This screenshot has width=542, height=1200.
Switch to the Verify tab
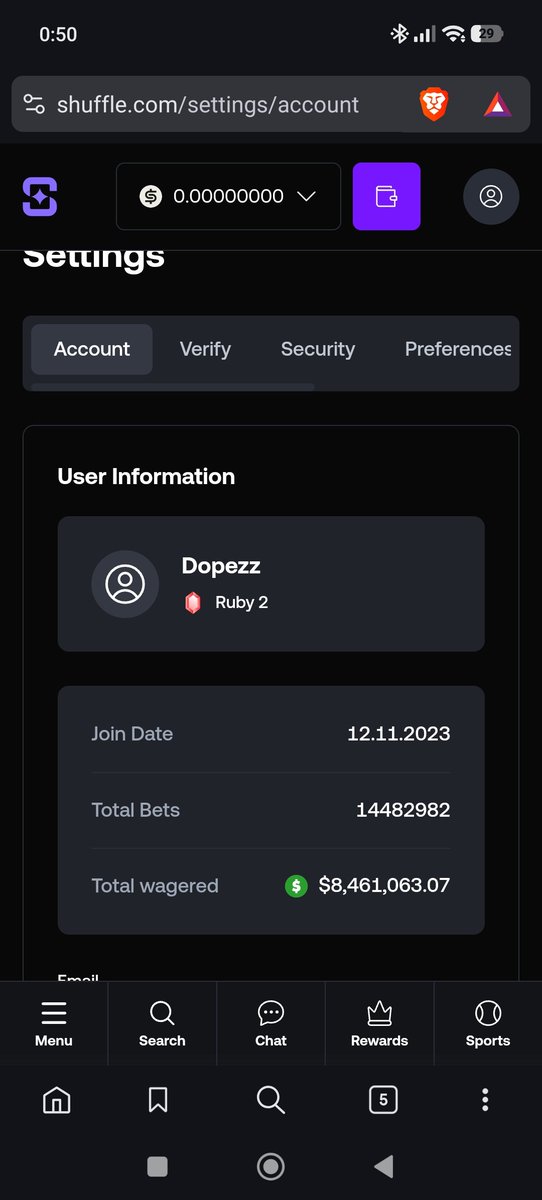pos(205,349)
